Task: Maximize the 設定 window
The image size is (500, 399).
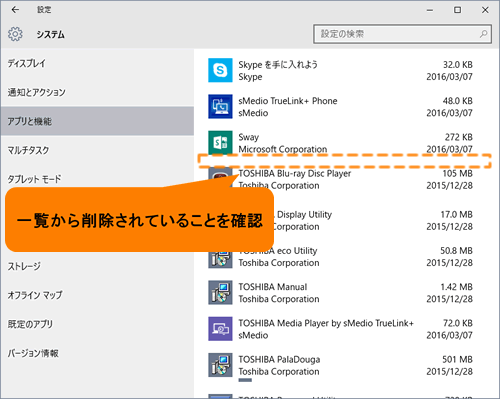Action: pyautogui.click(x=458, y=10)
